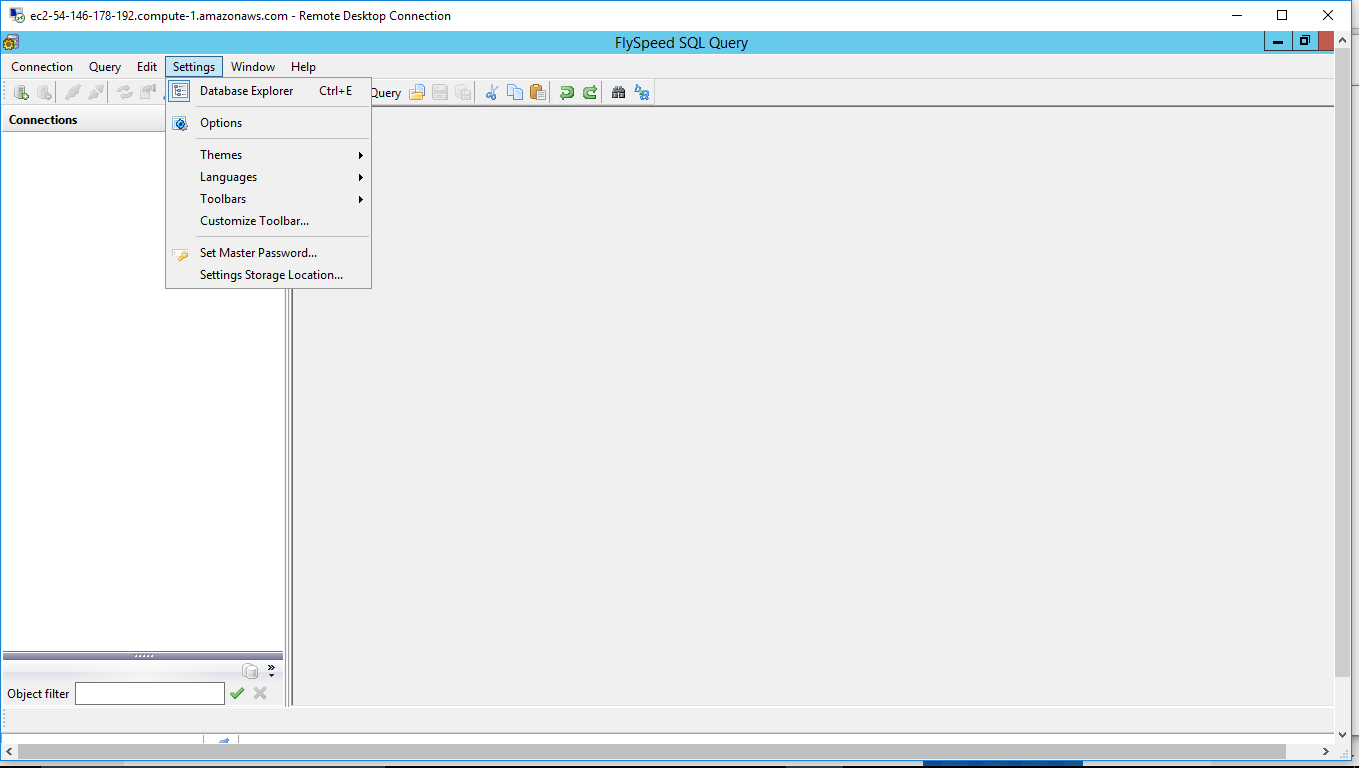Open a saved query file
This screenshot has width=1359, height=768.
pyautogui.click(x=417, y=92)
